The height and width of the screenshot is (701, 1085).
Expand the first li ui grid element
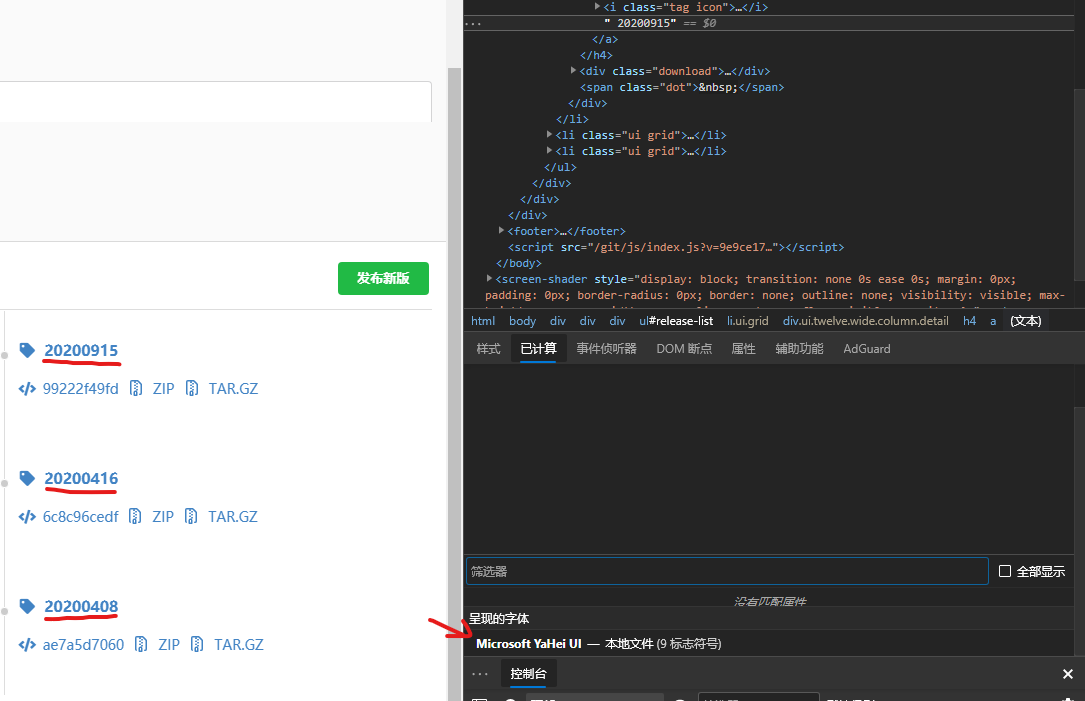coord(549,135)
